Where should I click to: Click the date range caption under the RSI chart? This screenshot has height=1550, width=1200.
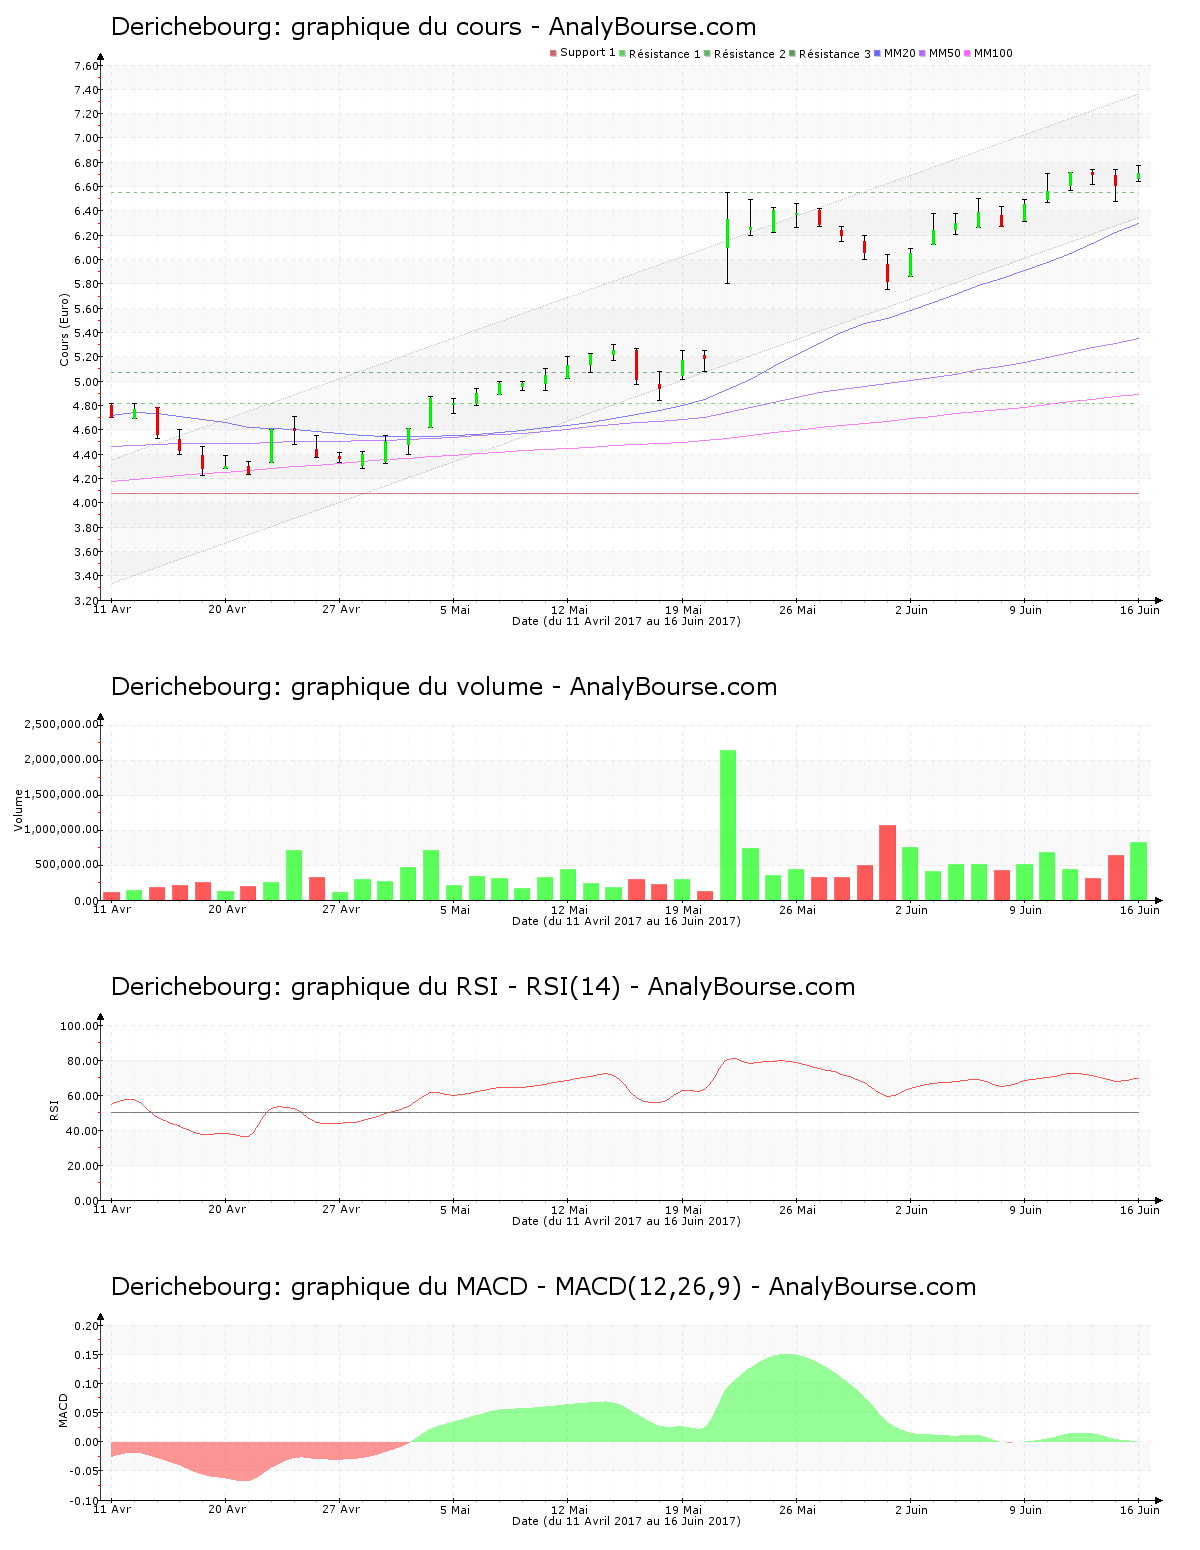click(626, 1221)
